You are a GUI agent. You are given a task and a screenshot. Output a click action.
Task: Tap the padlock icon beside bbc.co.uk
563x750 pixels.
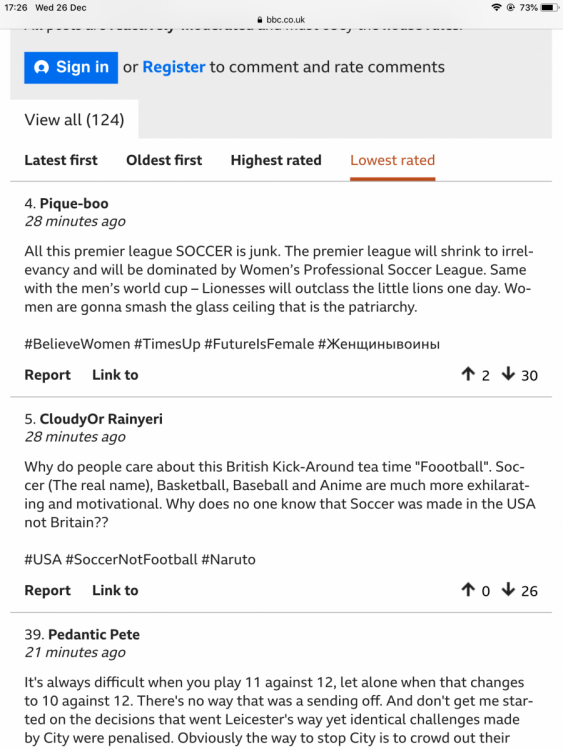coord(260,20)
